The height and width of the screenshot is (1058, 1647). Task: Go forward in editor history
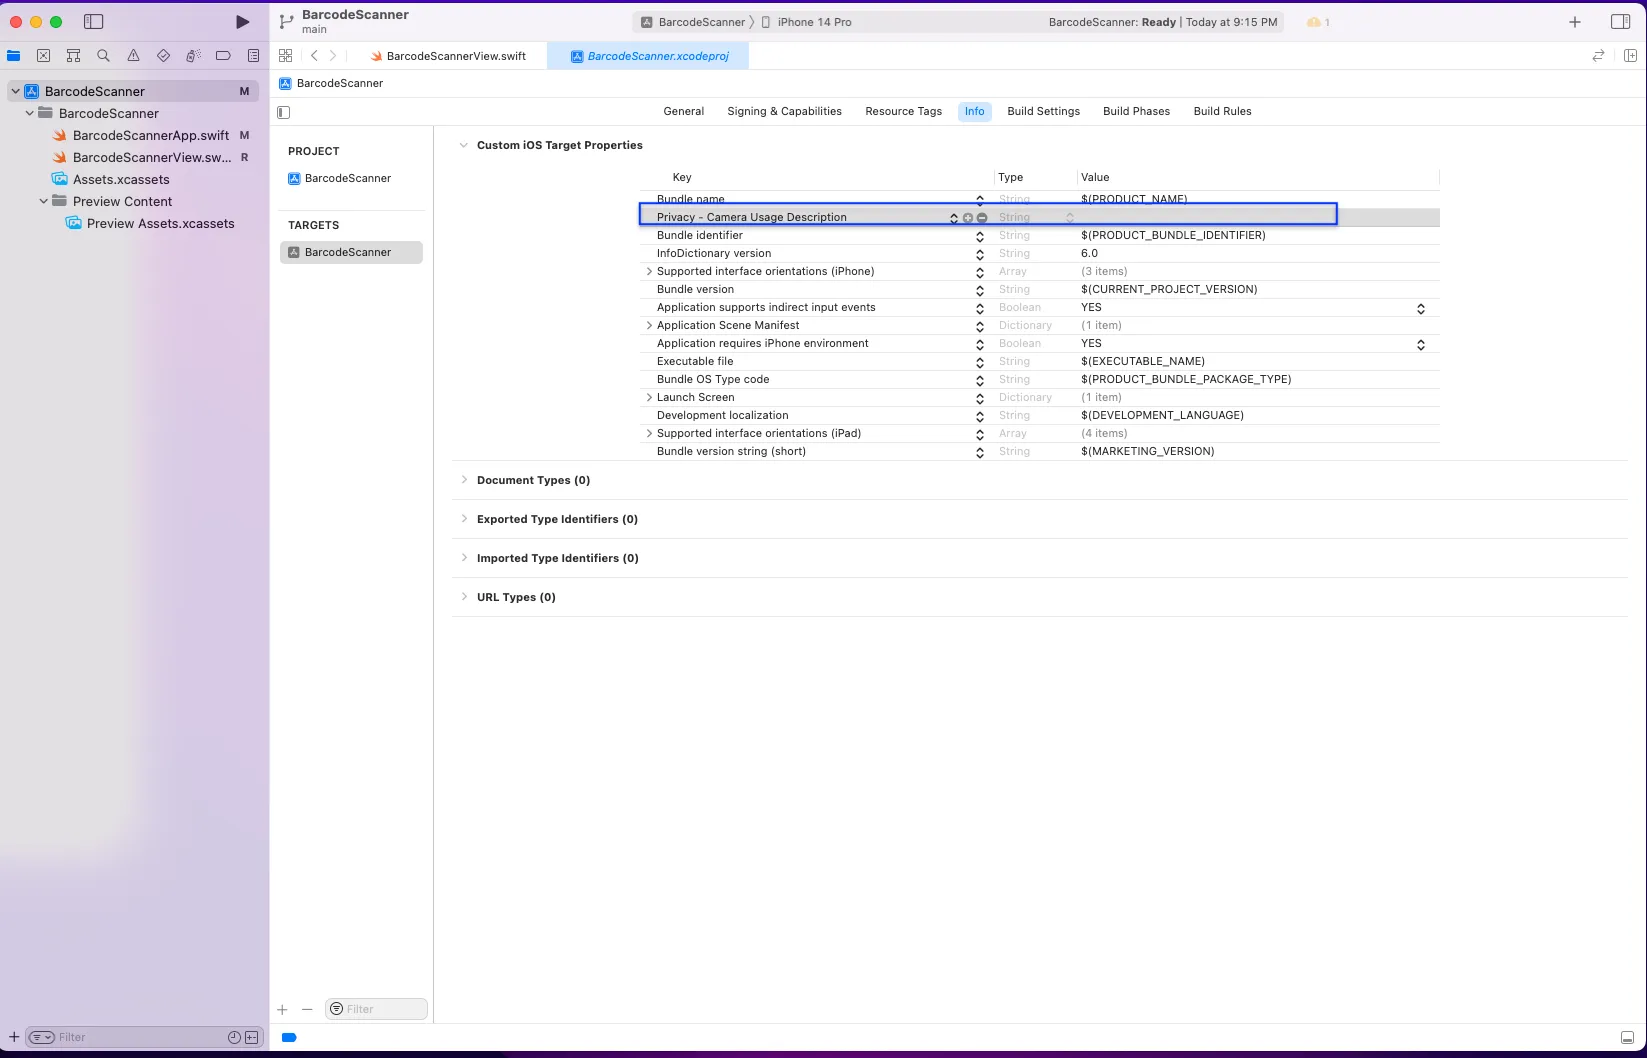click(333, 56)
